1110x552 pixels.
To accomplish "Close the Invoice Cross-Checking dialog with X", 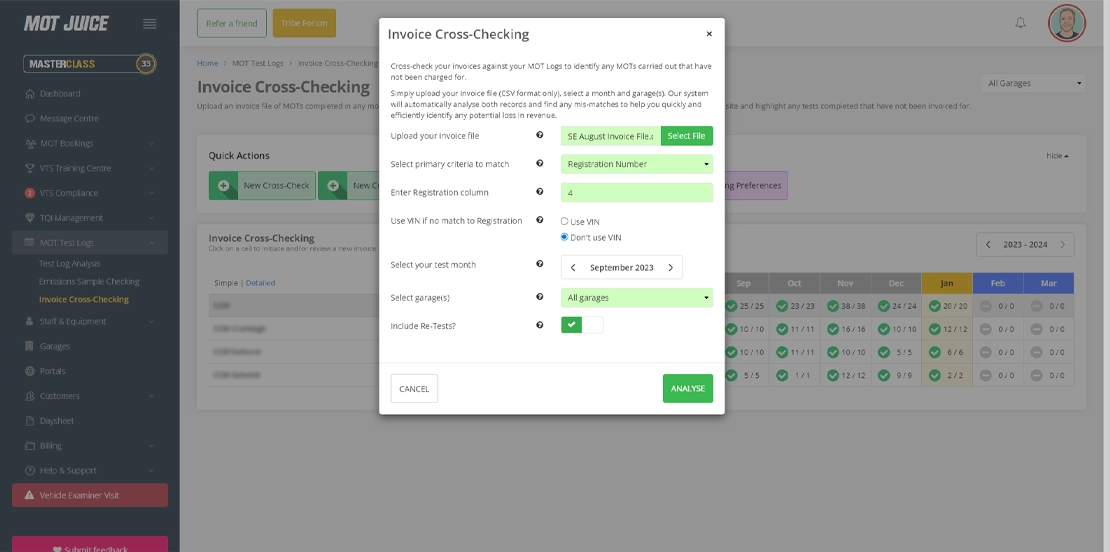I will coord(709,33).
